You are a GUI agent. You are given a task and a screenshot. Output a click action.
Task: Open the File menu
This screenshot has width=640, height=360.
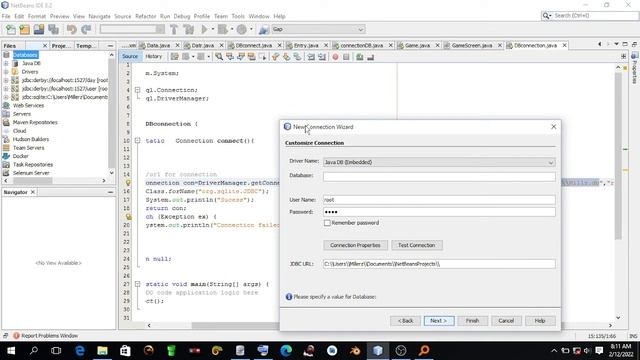[x=6, y=16]
